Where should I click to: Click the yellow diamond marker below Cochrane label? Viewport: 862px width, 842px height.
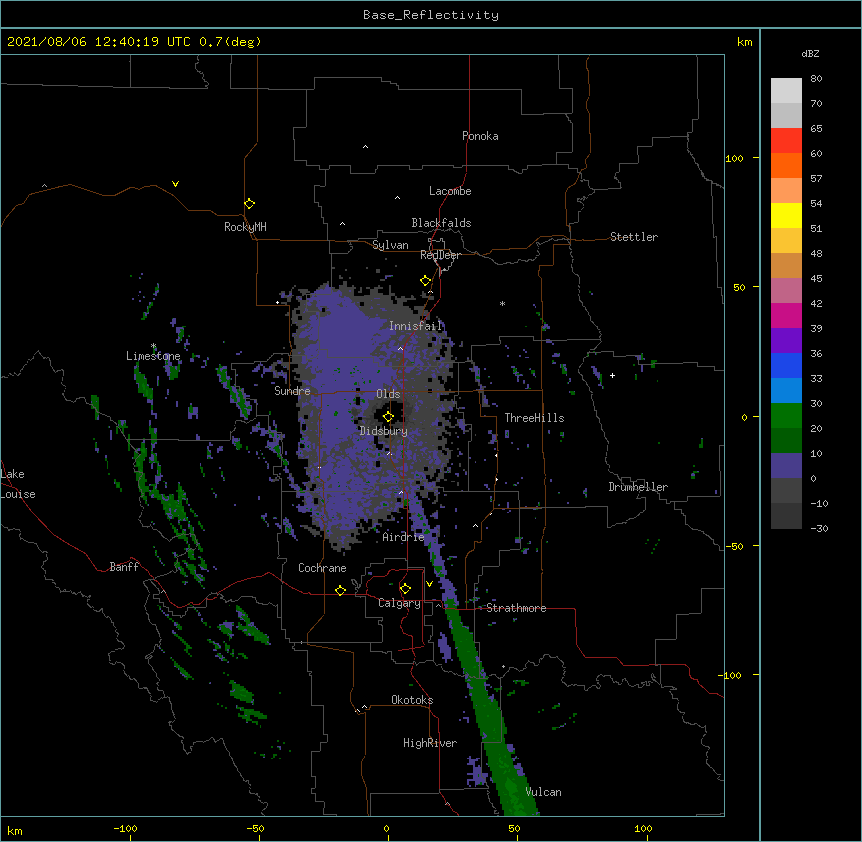(x=340, y=590)
